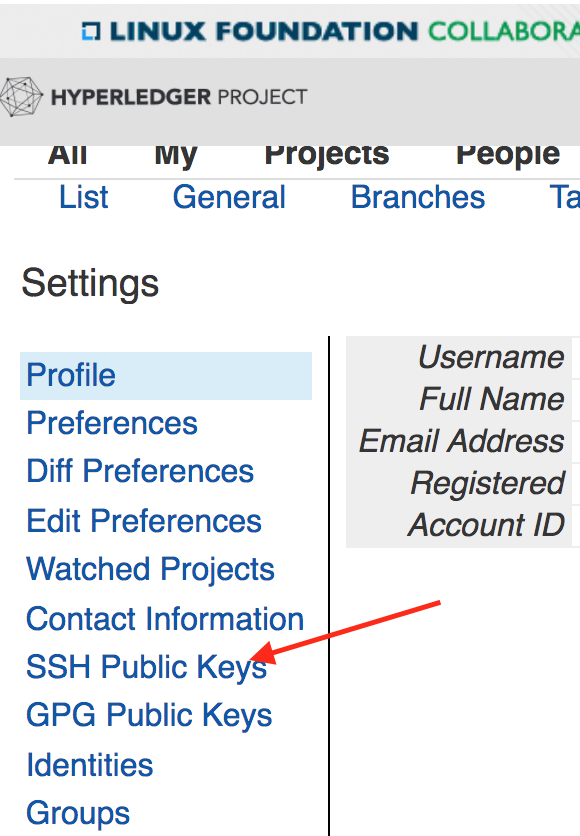Open the All top menu

click(x=67, y=155)
